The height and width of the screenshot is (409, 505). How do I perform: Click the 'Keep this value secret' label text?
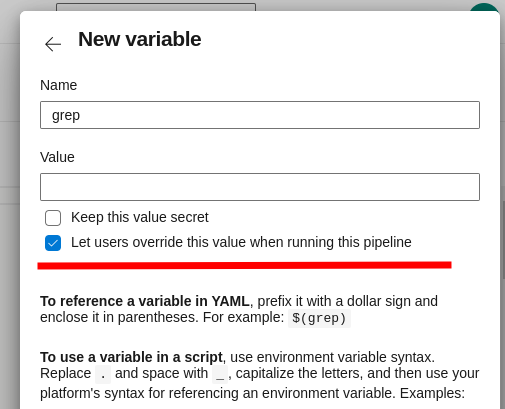pos(140,217)
